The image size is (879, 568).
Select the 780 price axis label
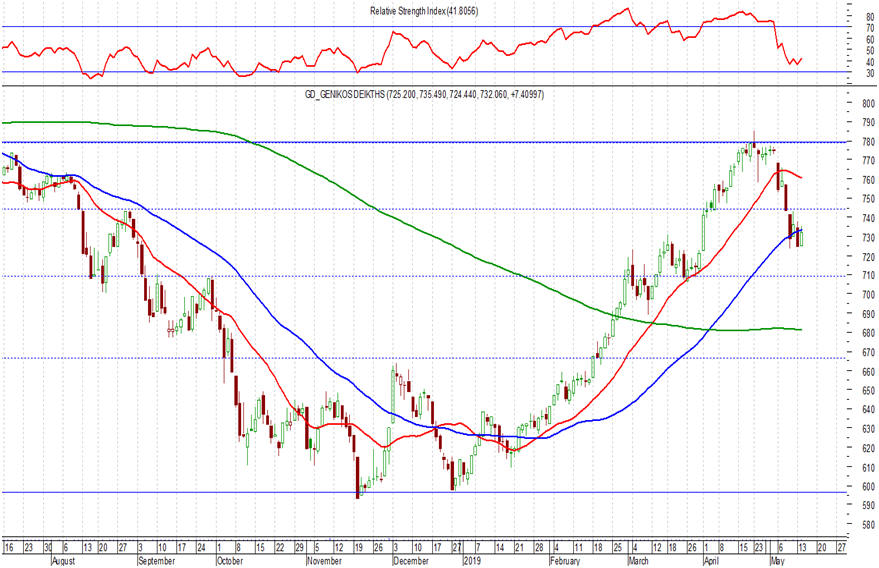coord(868,142)
